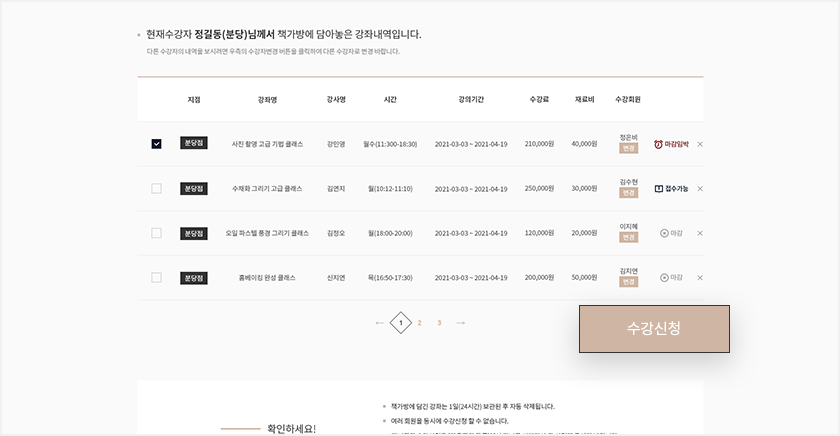The image size is (840, 436).
Task: Click the 강사명 column header
Action: pyautogui.click(x=336, y=99)
